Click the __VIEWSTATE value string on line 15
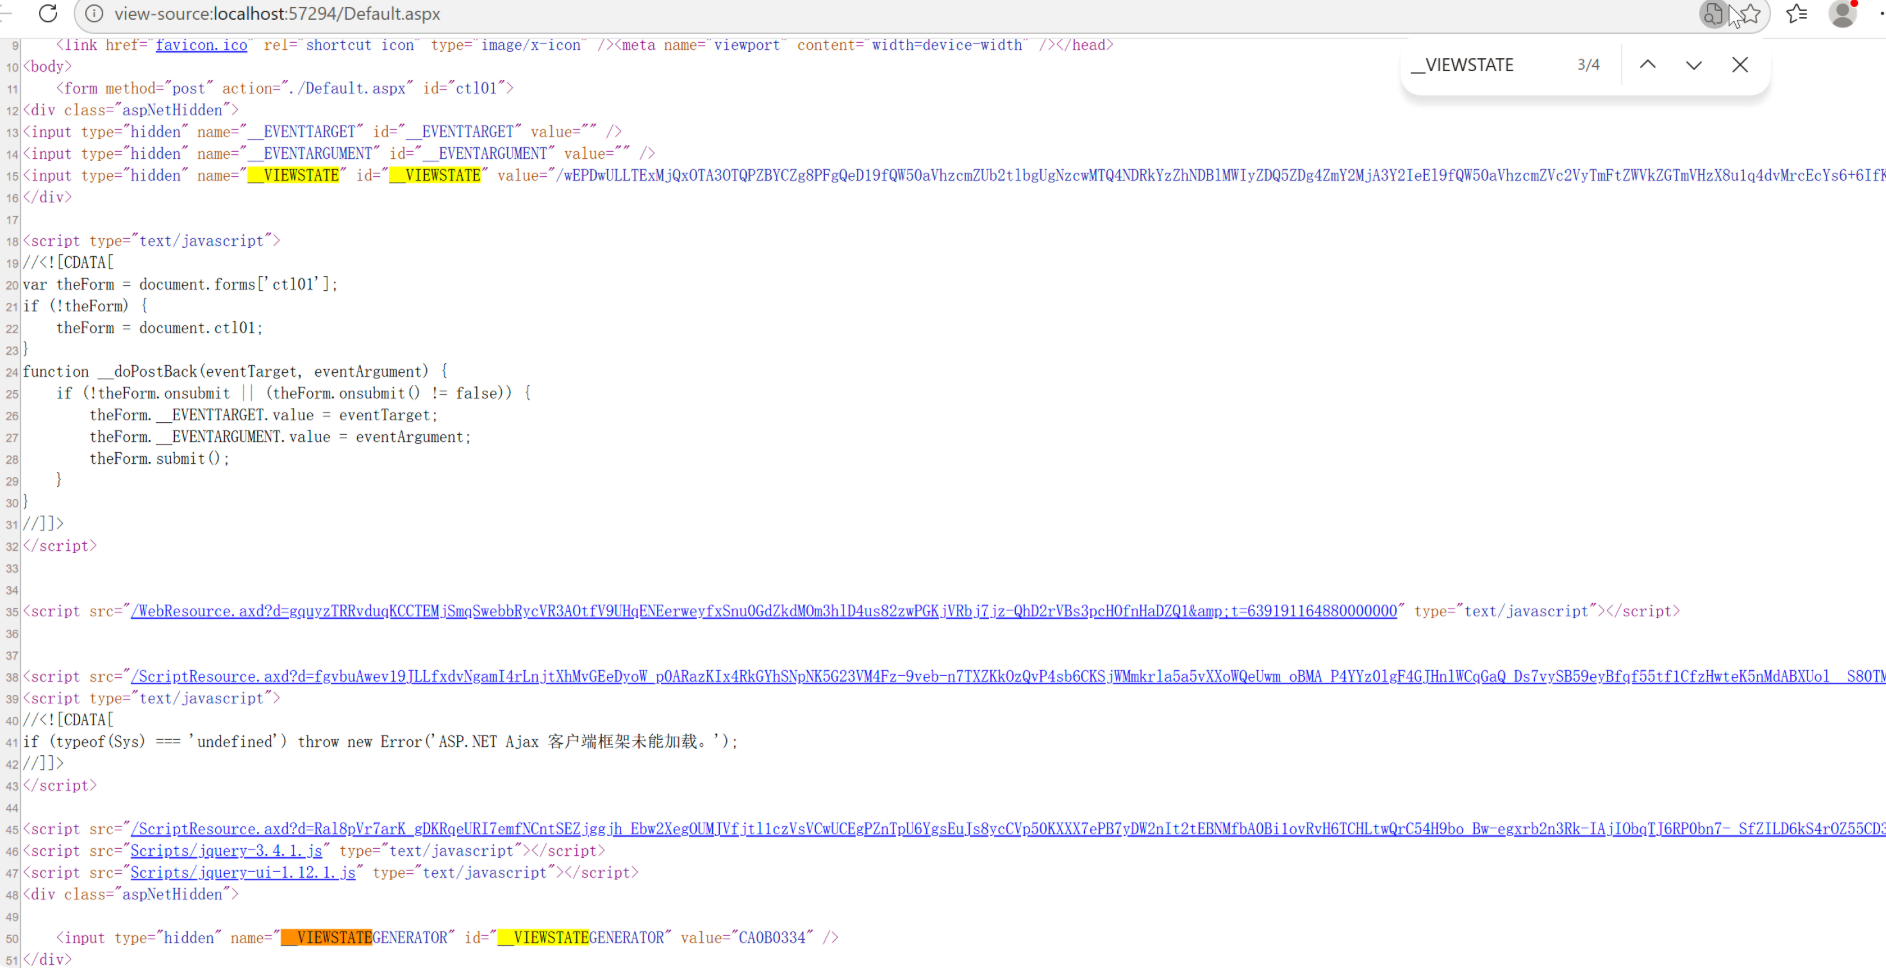 tap(1221, 176)
